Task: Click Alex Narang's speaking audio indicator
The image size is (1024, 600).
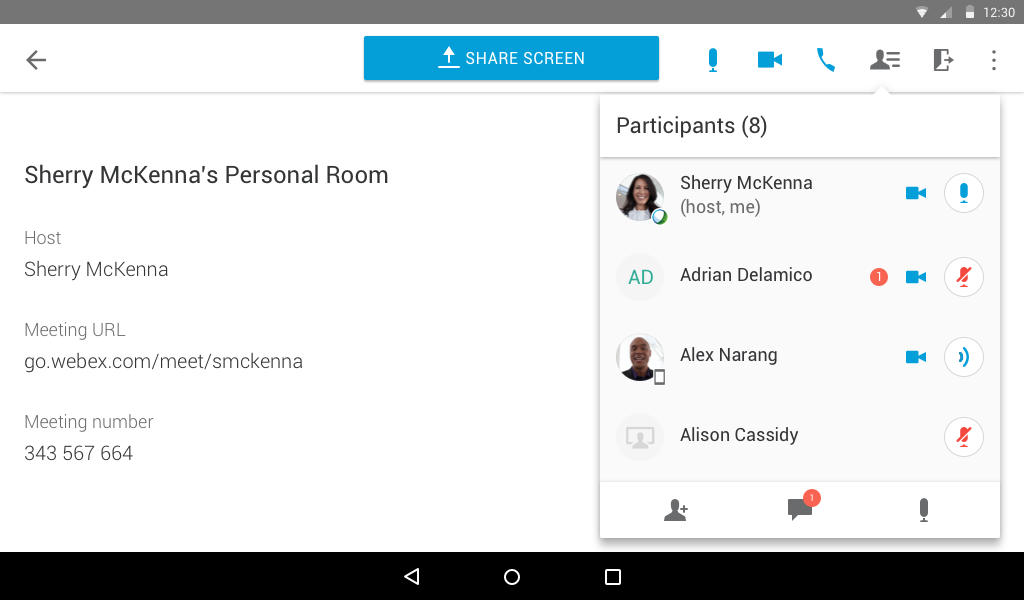Action: tap(963, 356)
